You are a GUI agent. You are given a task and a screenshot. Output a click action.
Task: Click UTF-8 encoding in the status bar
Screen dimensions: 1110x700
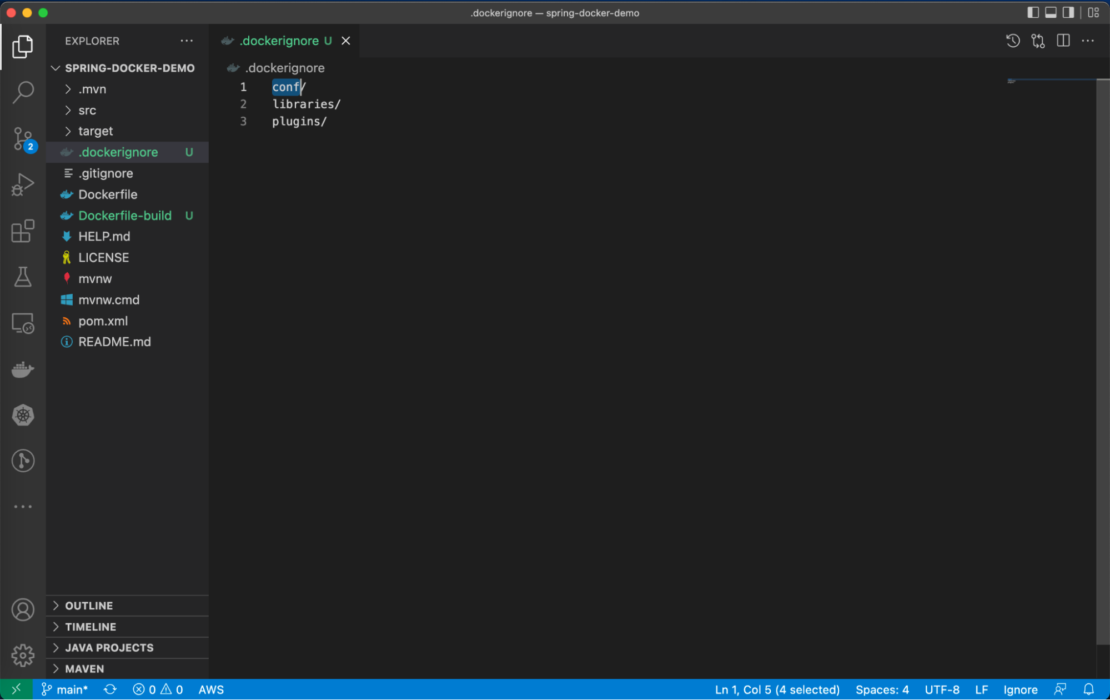(x=942, y=689)
